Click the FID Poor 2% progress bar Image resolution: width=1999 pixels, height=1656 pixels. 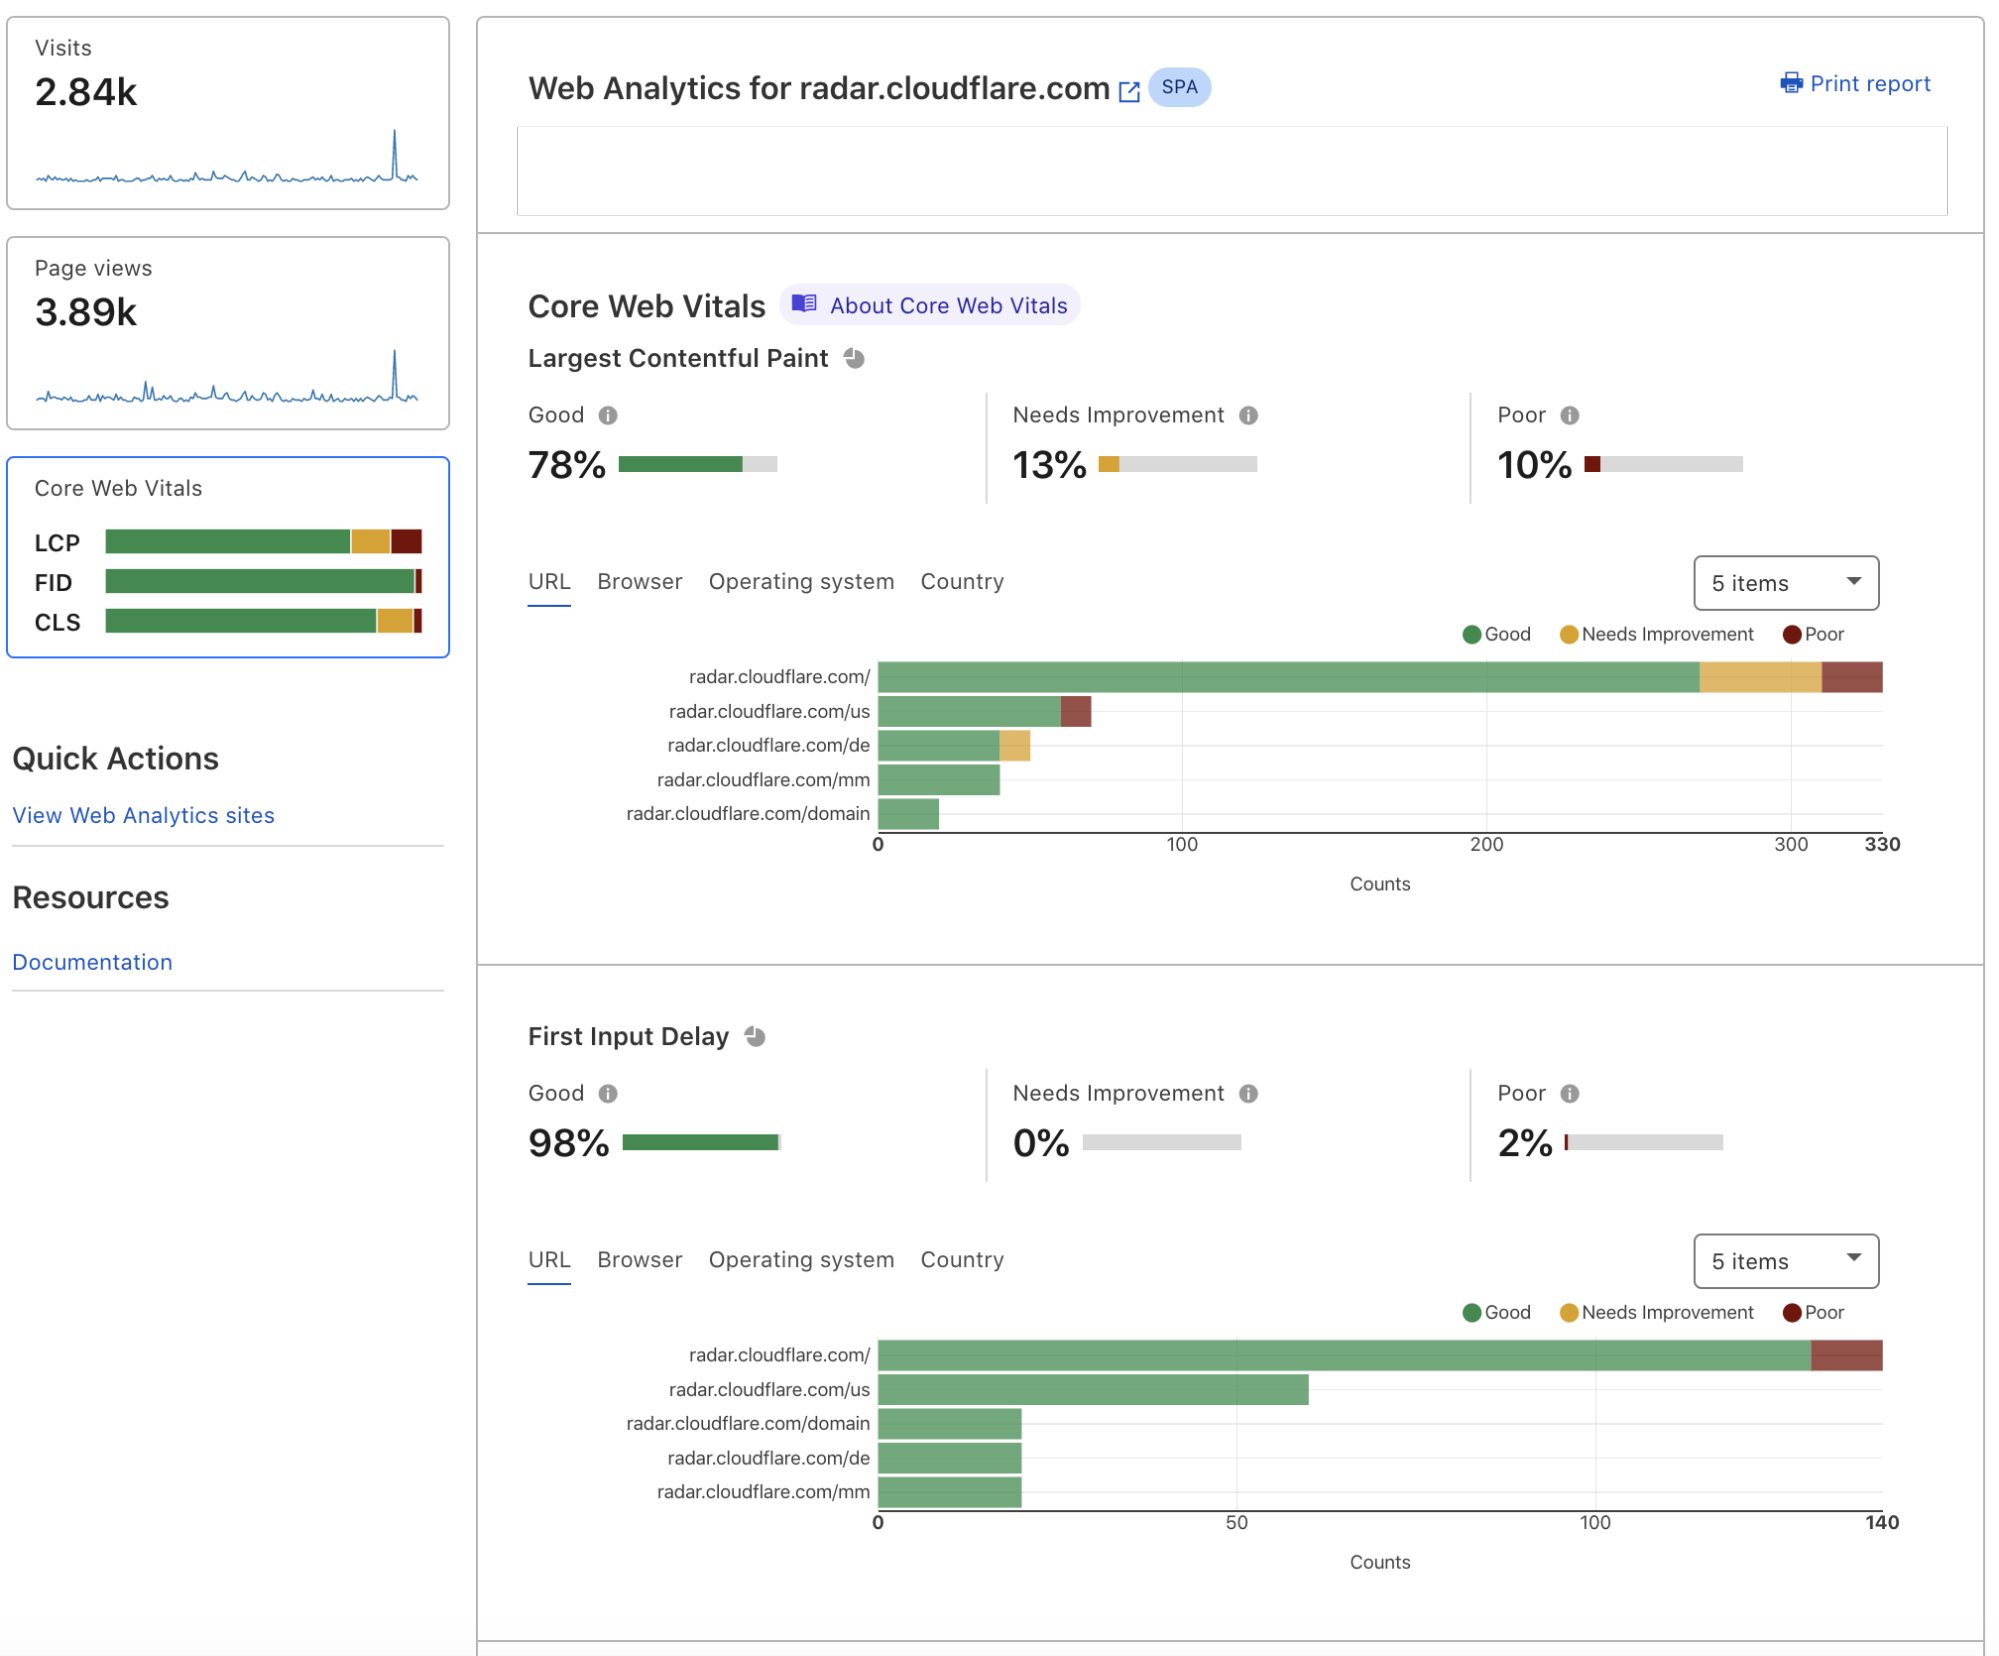click(1644, 1142)
